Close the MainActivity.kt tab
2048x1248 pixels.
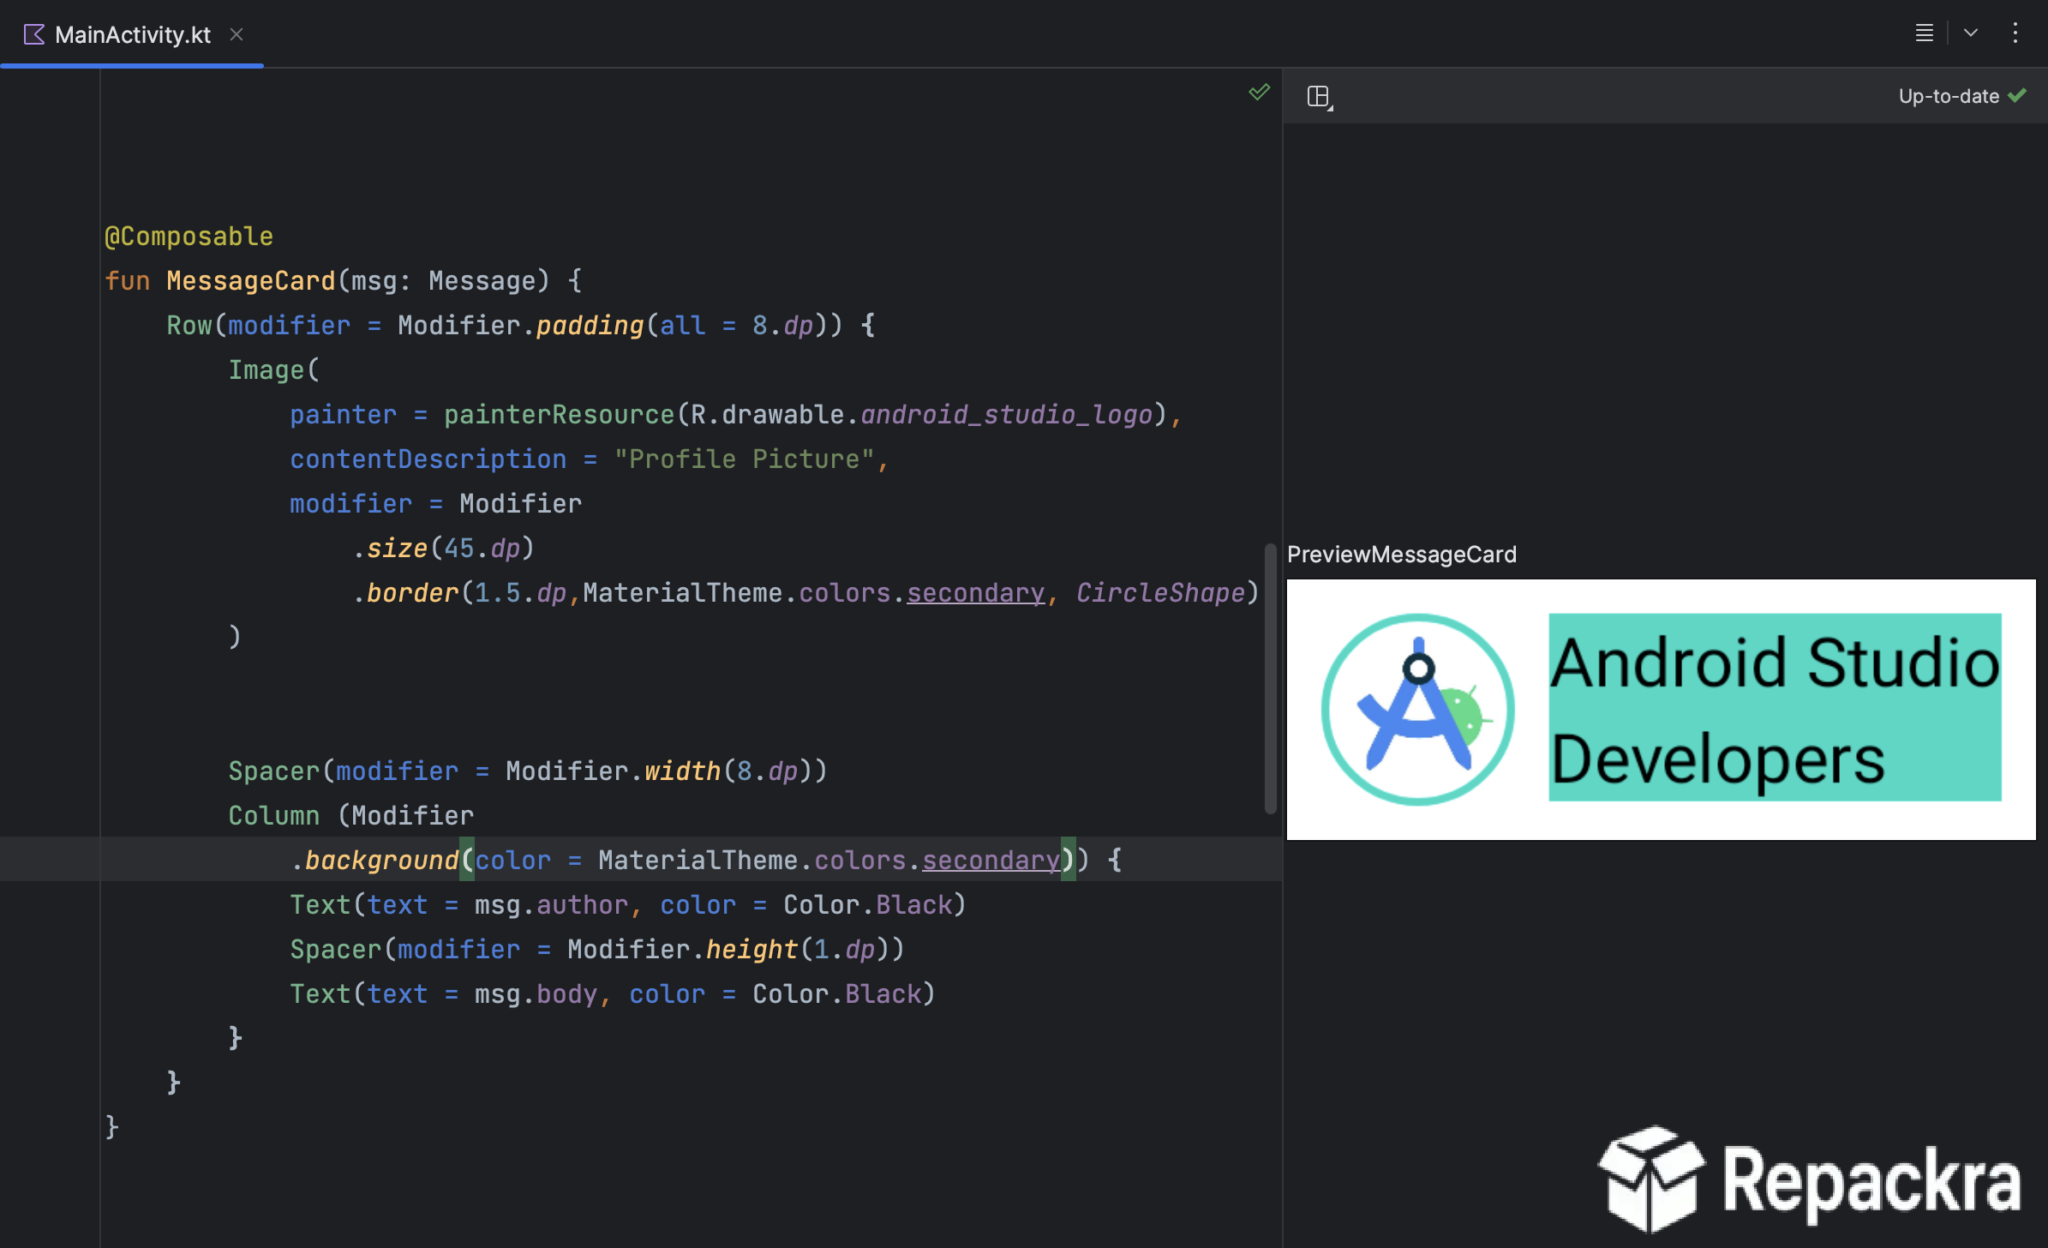pos(236,34)
